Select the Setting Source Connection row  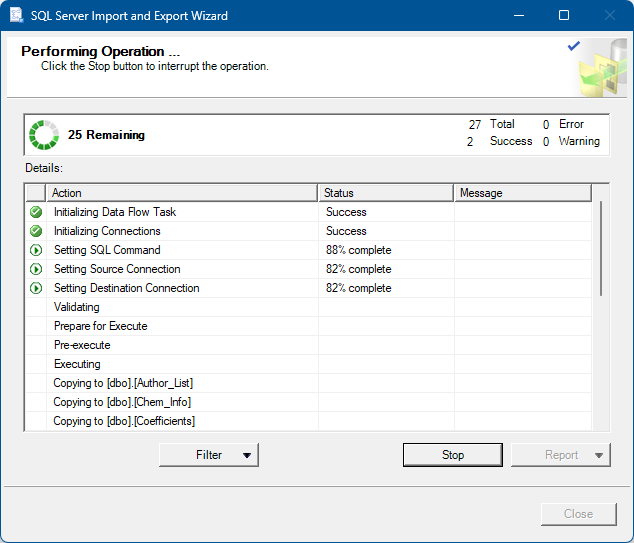tap(309, 269)
